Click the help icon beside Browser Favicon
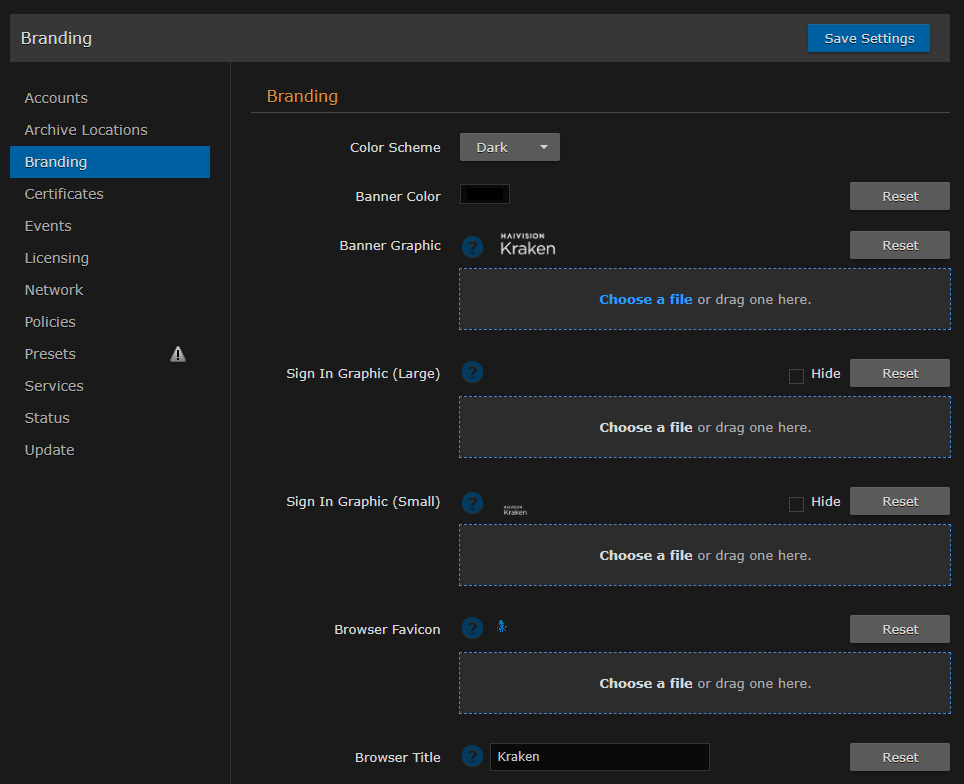 click(473, 629)
